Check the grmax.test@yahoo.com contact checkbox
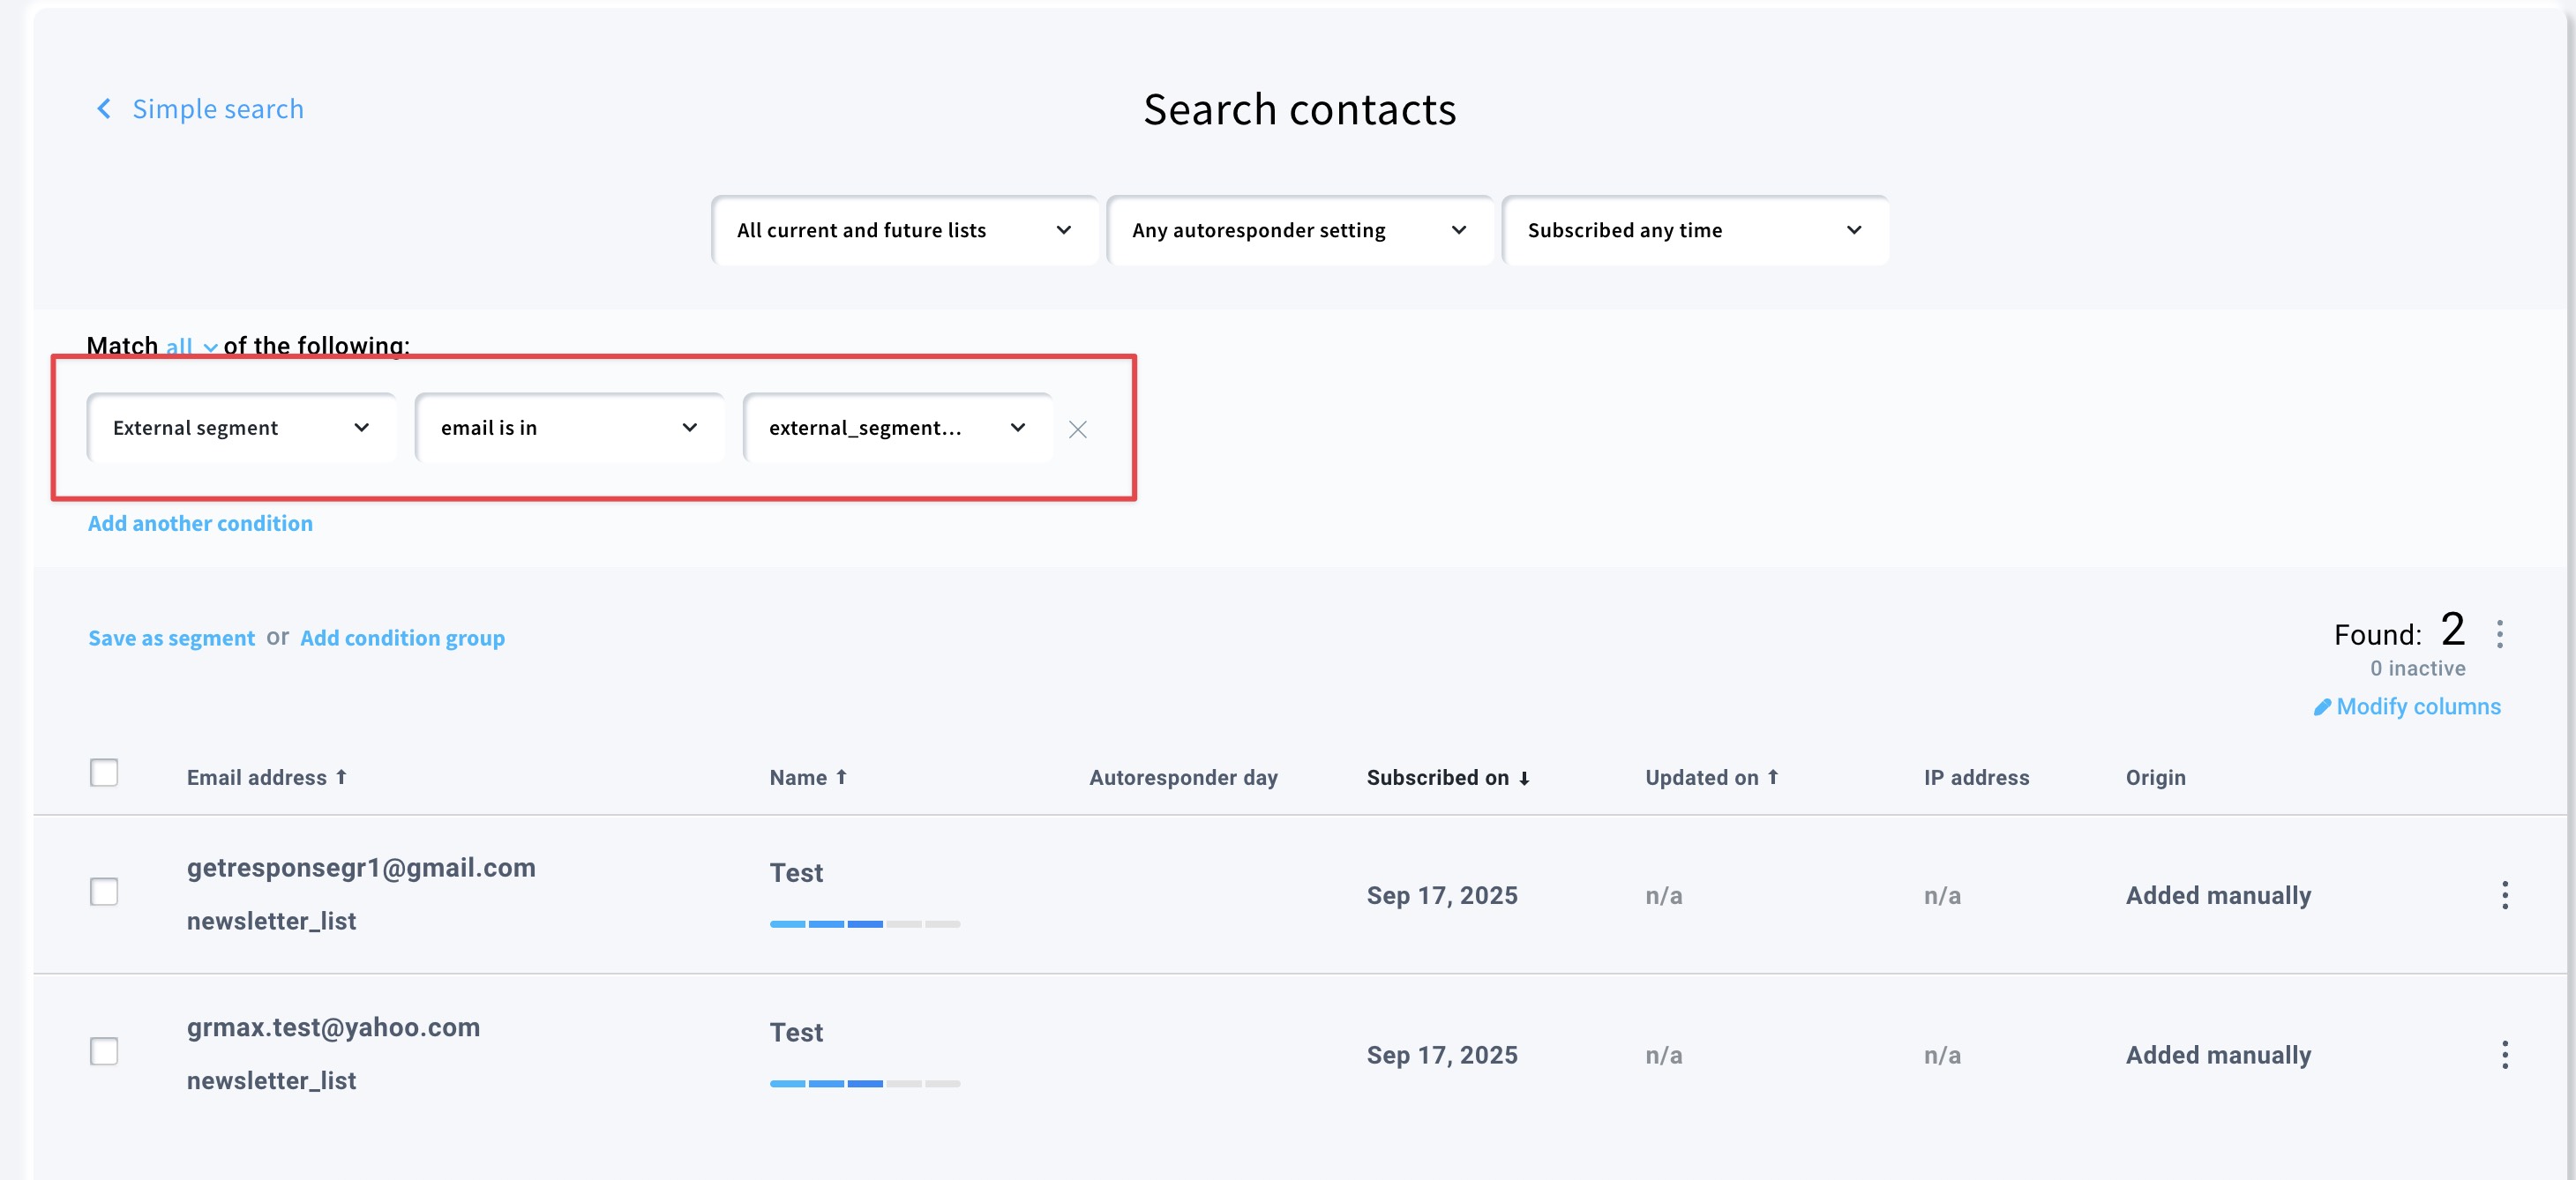The height and width of the screenshot is (1180, 2576). coord(104,1051)
